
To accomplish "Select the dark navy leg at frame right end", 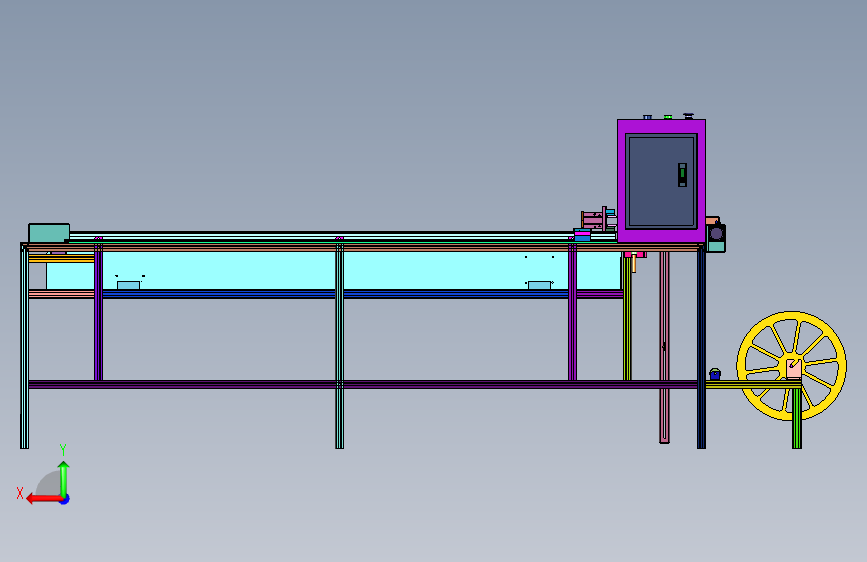I will click(701, 348).
